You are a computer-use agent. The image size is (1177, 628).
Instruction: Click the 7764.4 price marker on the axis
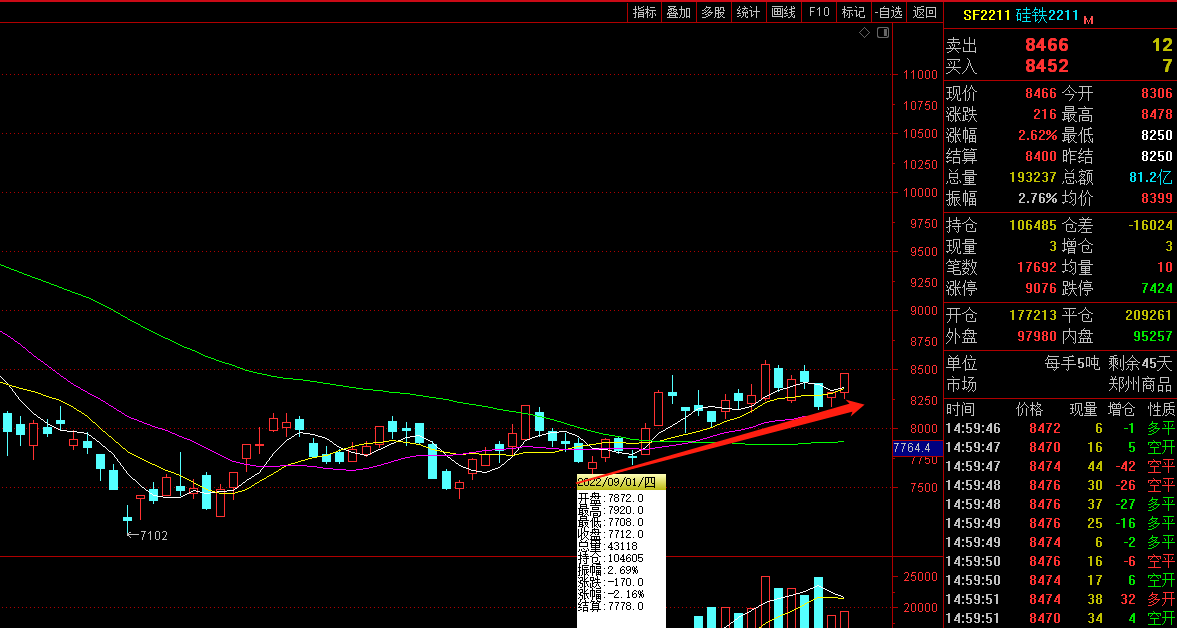click(x=912, y=448)
